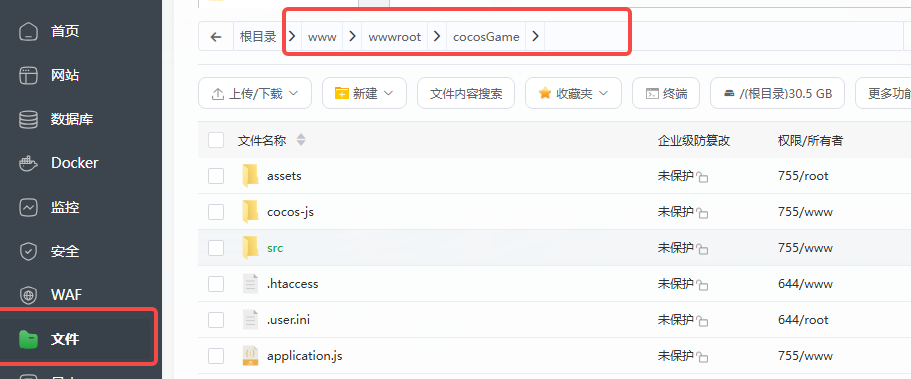Check the cocos-js folder checkbox

tap(216, 212)
